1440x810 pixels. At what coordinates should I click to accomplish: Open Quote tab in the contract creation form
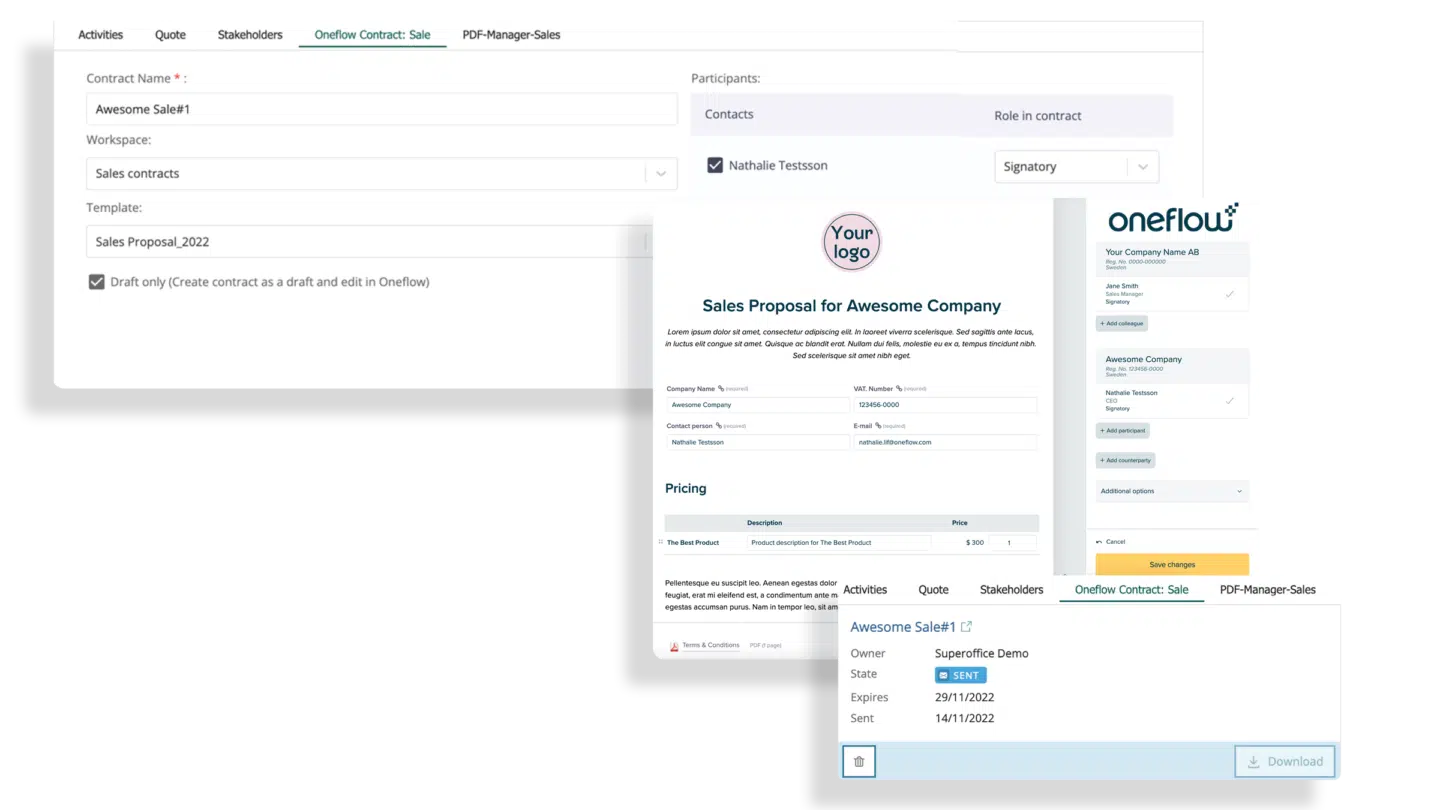[170, 35]
